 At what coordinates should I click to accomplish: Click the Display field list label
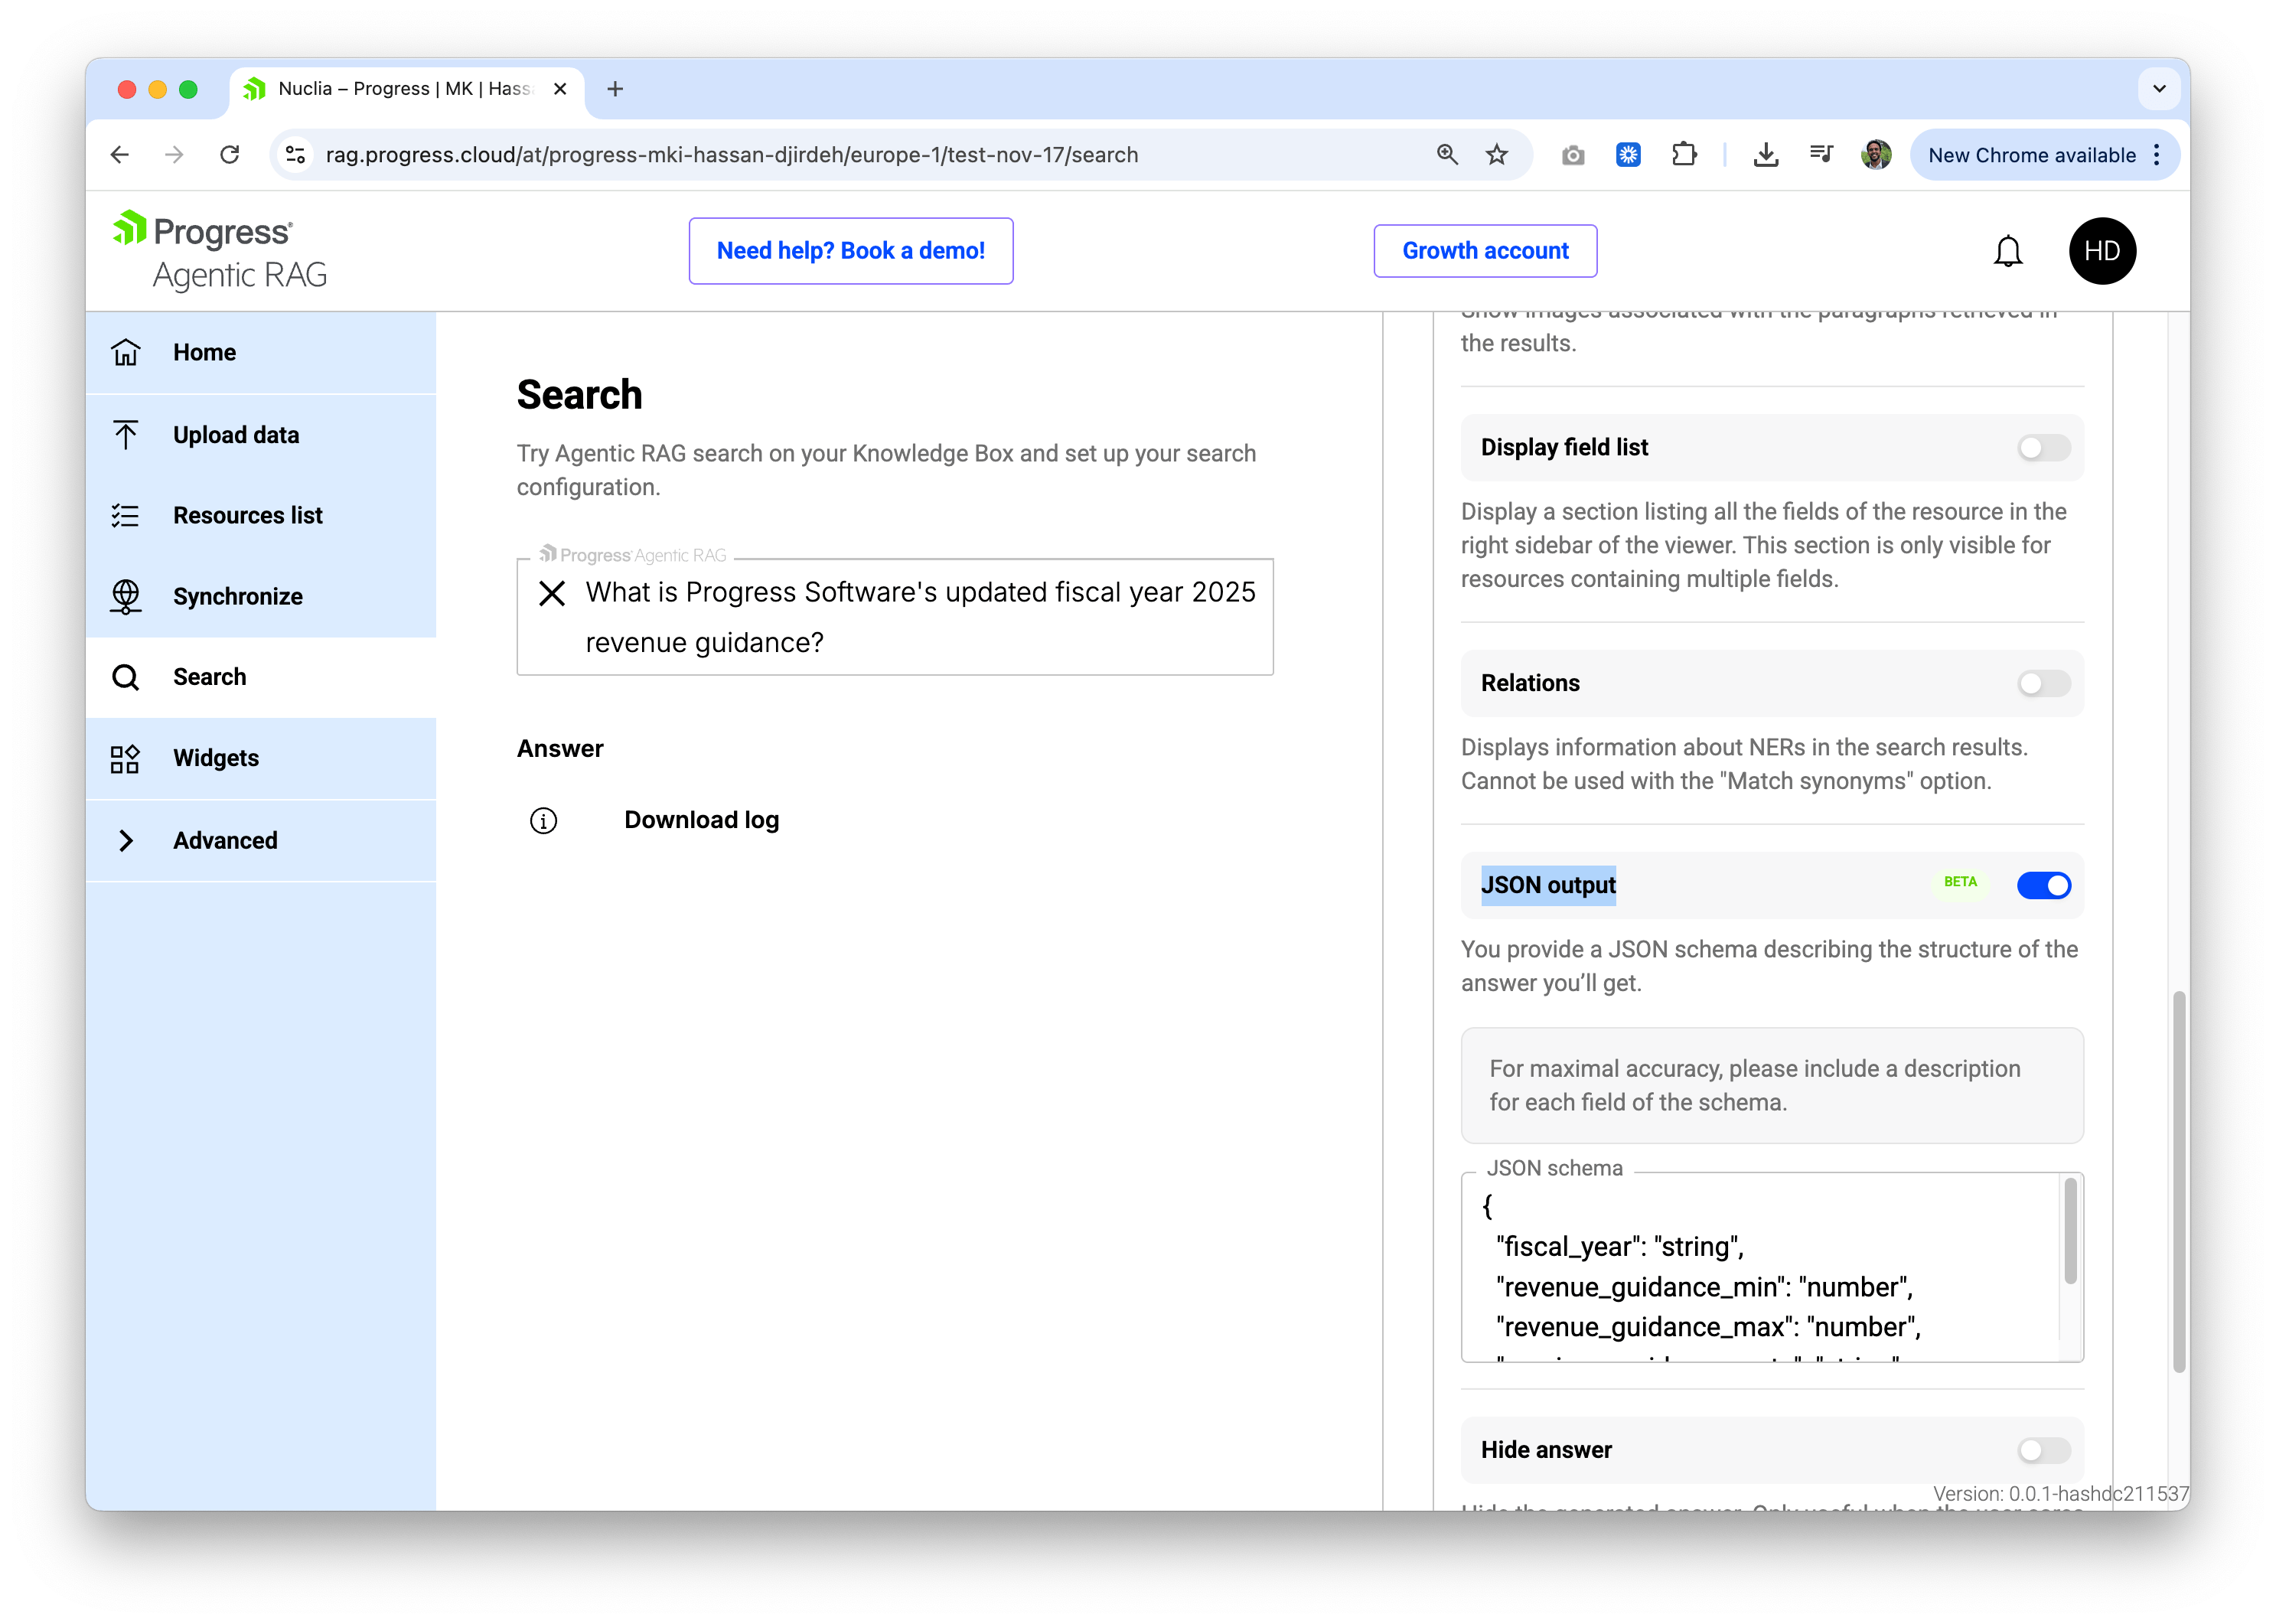tap(1564, 448)
